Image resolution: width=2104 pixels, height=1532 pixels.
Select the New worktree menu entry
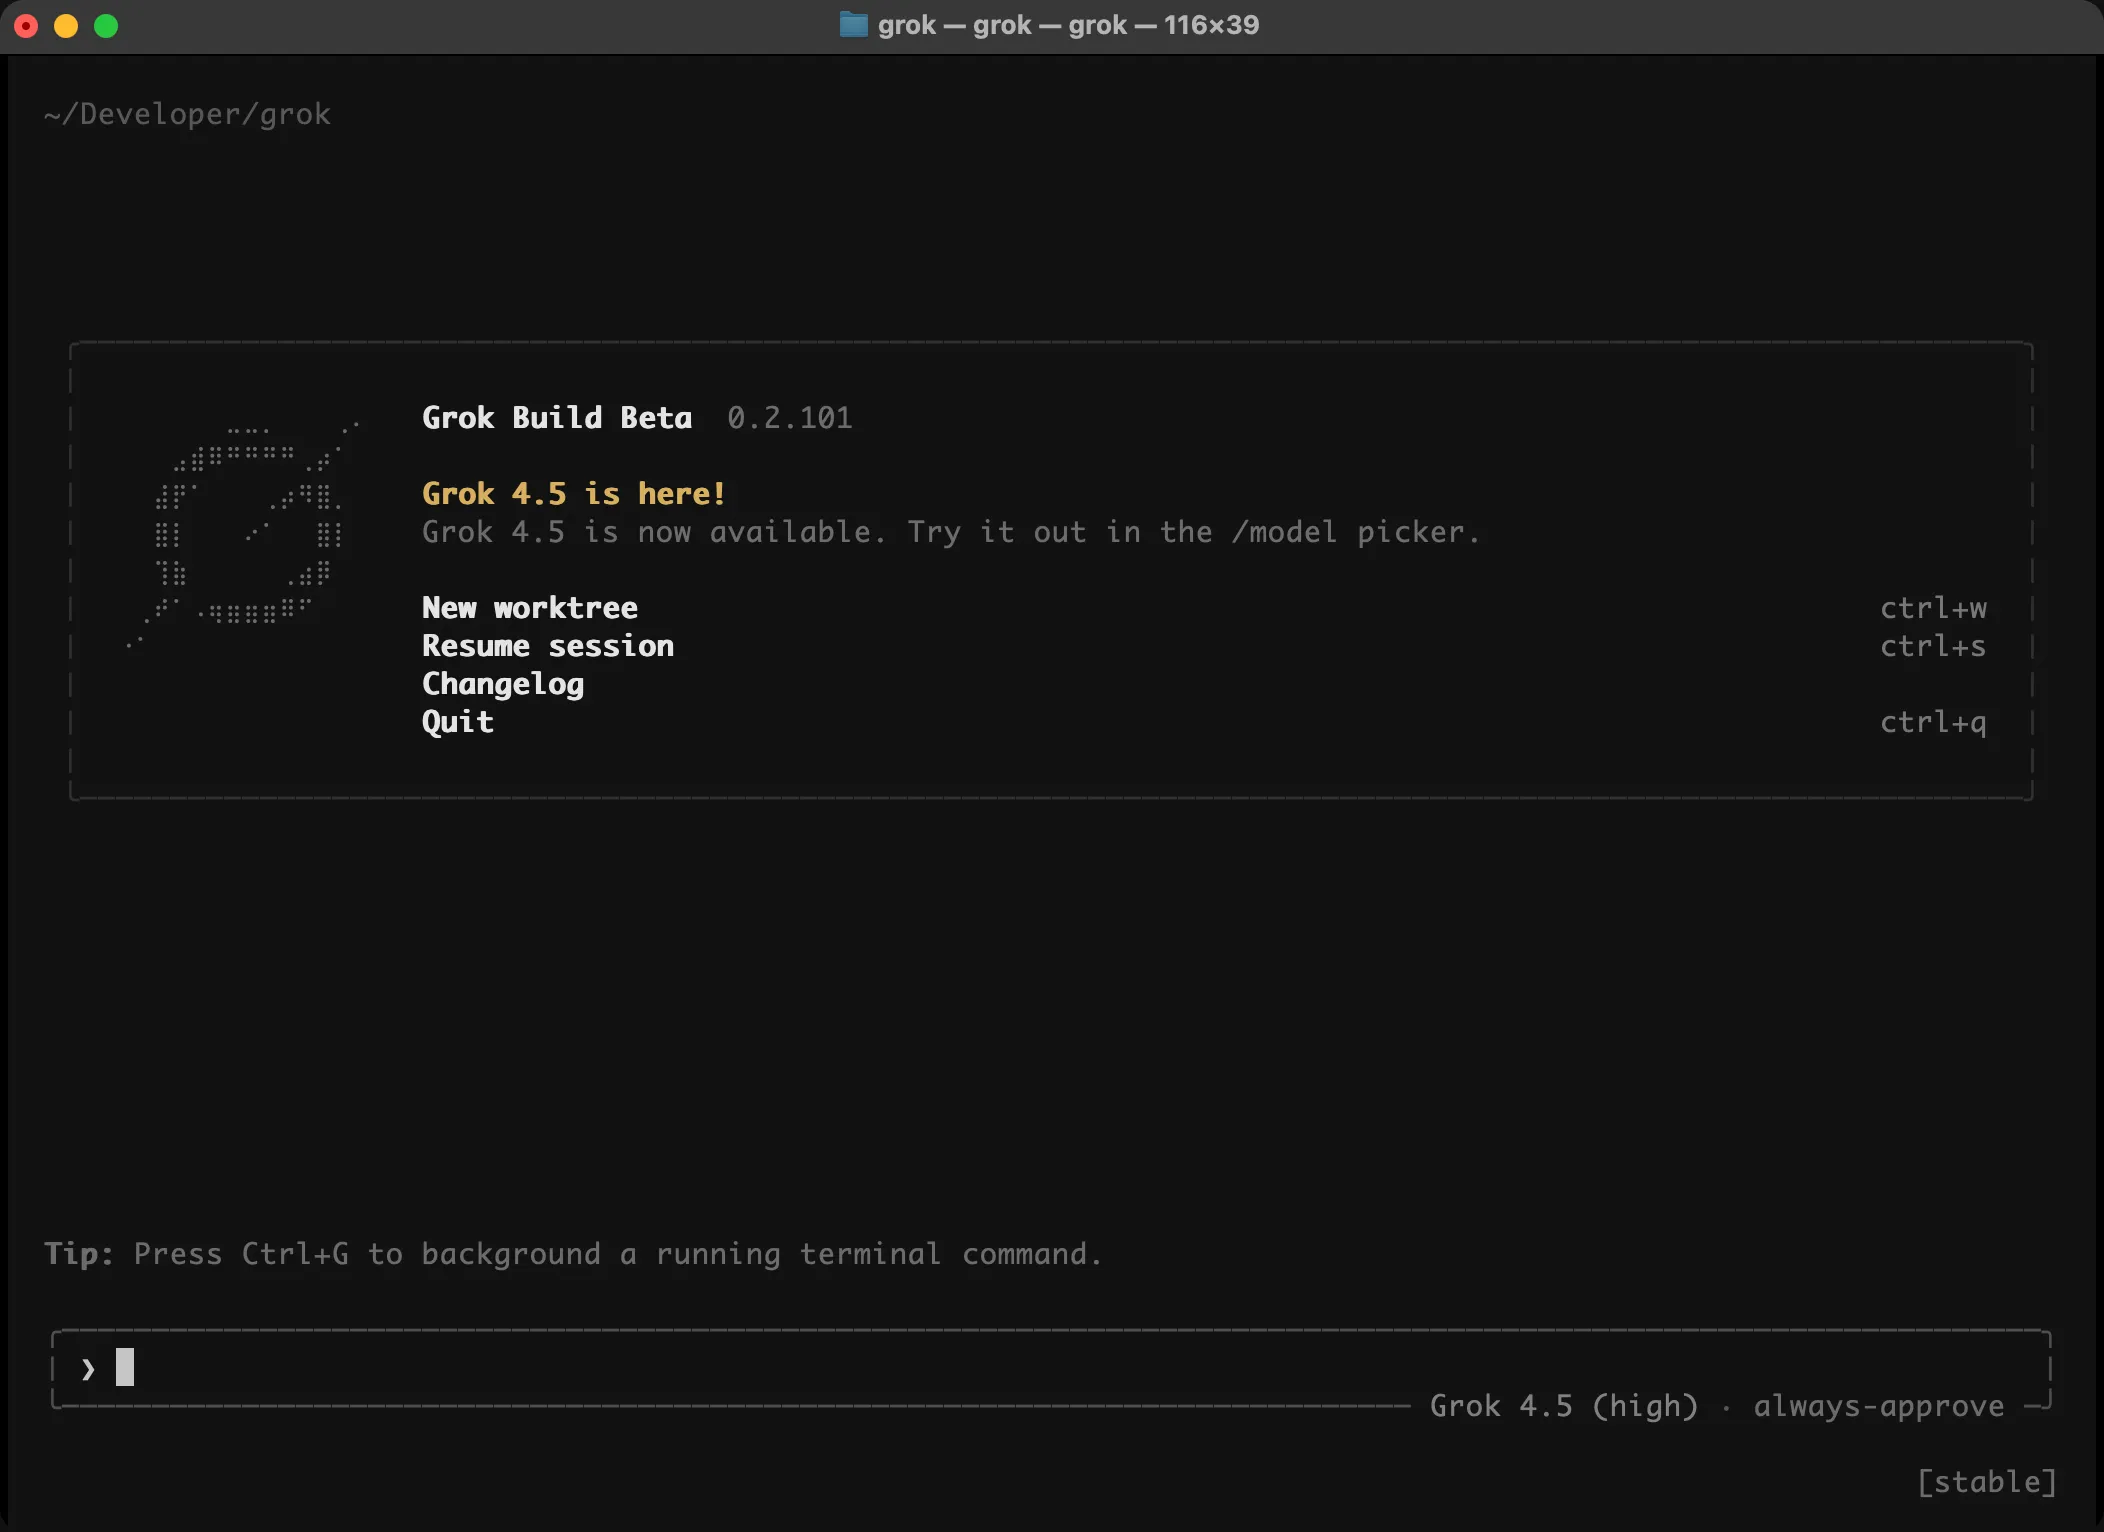(529, 608)
